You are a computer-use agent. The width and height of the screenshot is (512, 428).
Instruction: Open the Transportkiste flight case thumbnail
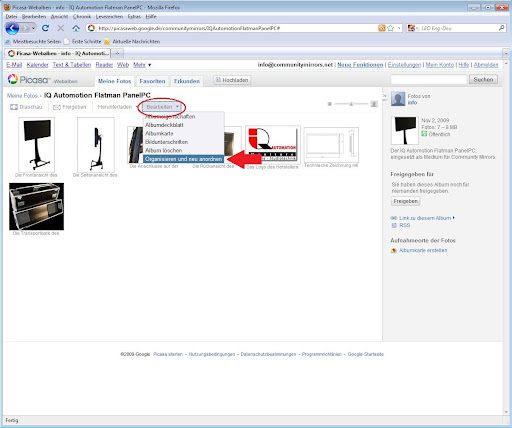pyautogui.click(x=36, y=206)
